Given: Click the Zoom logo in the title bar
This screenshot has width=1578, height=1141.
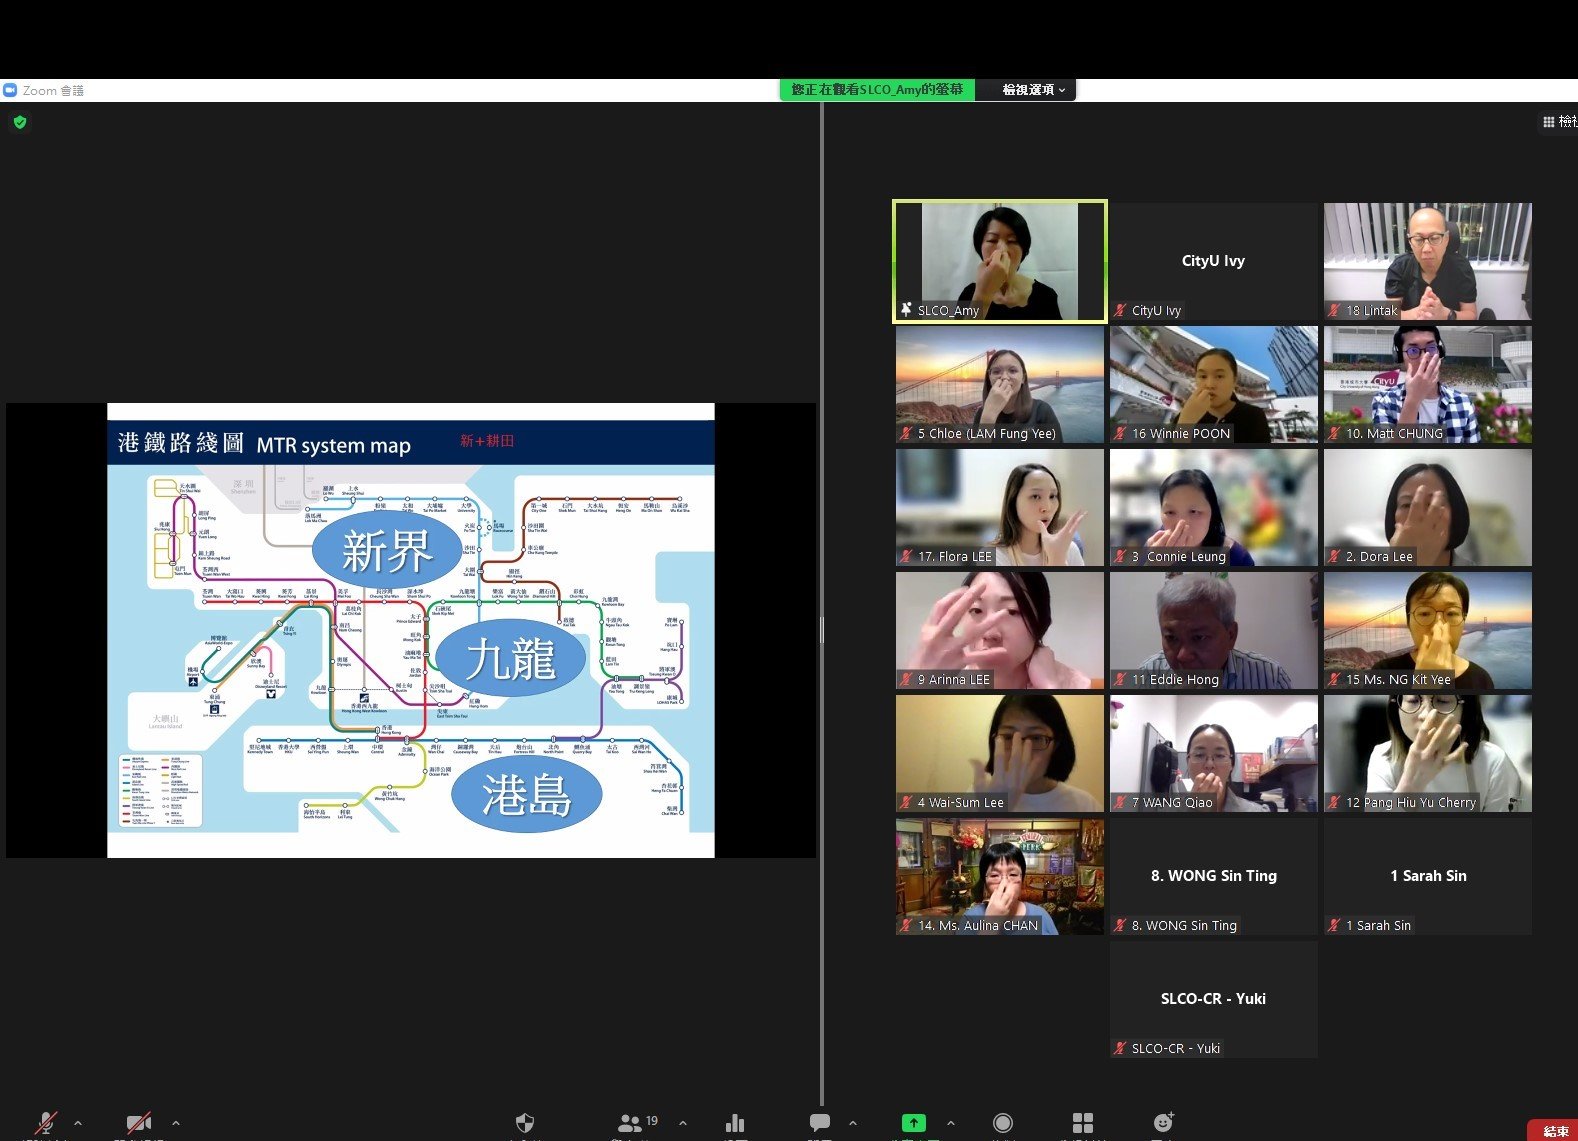Looking at the screenshot, I should (10, 90).
